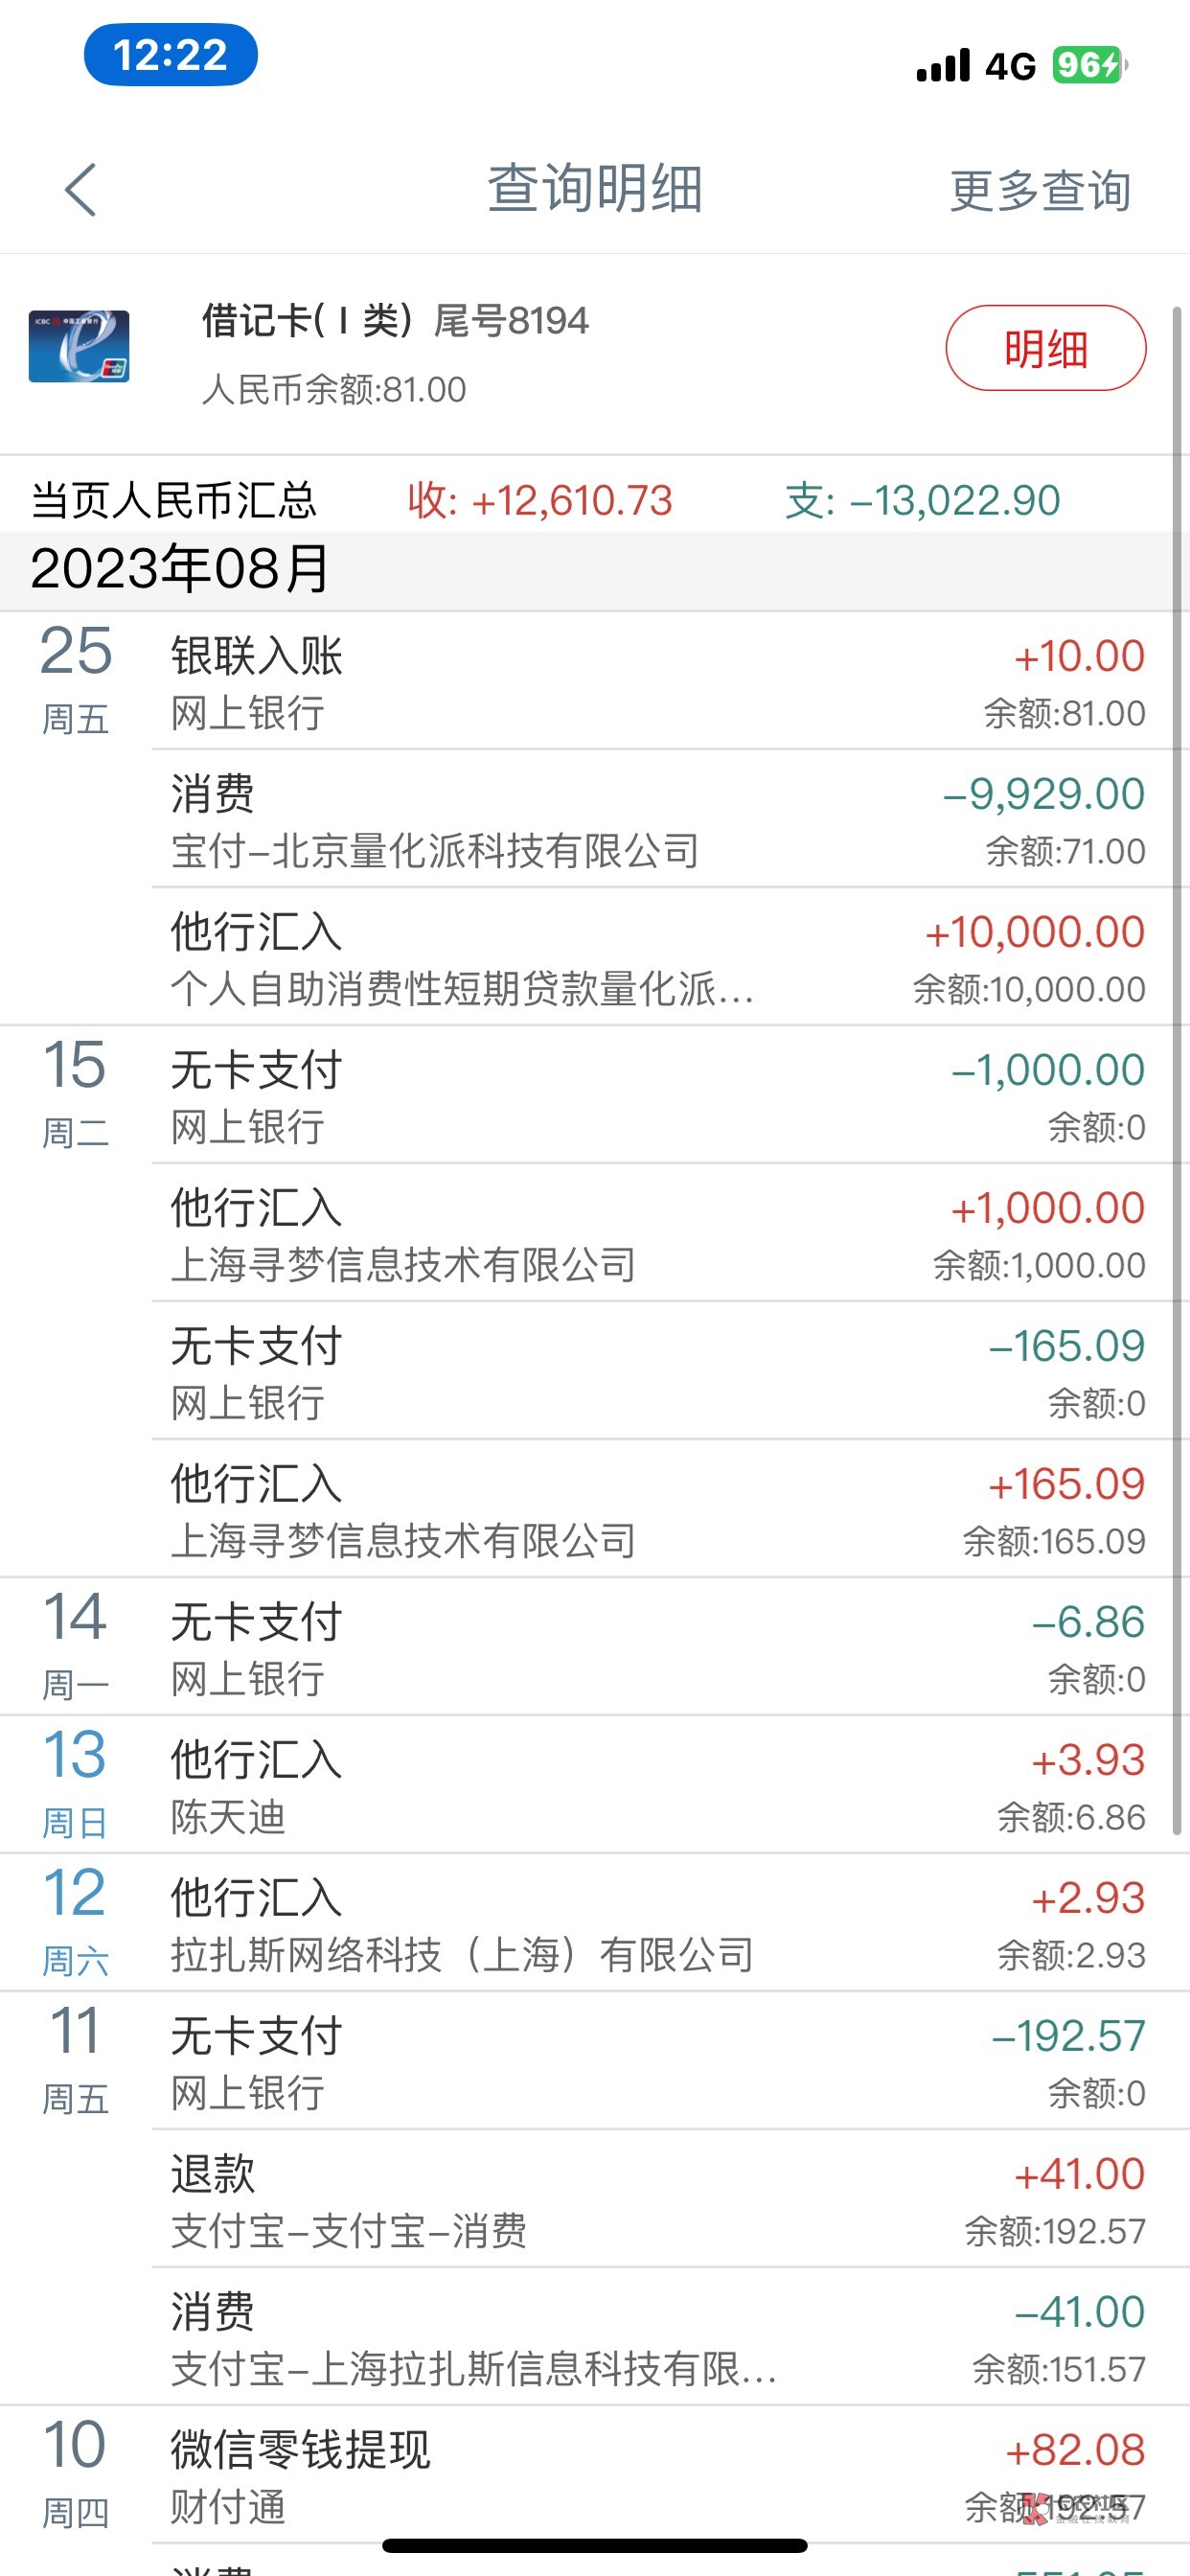Viewport: 1190px width, 2576px height.
Task: Tap the battery indicator in status bar
Action: [1089, 65]
